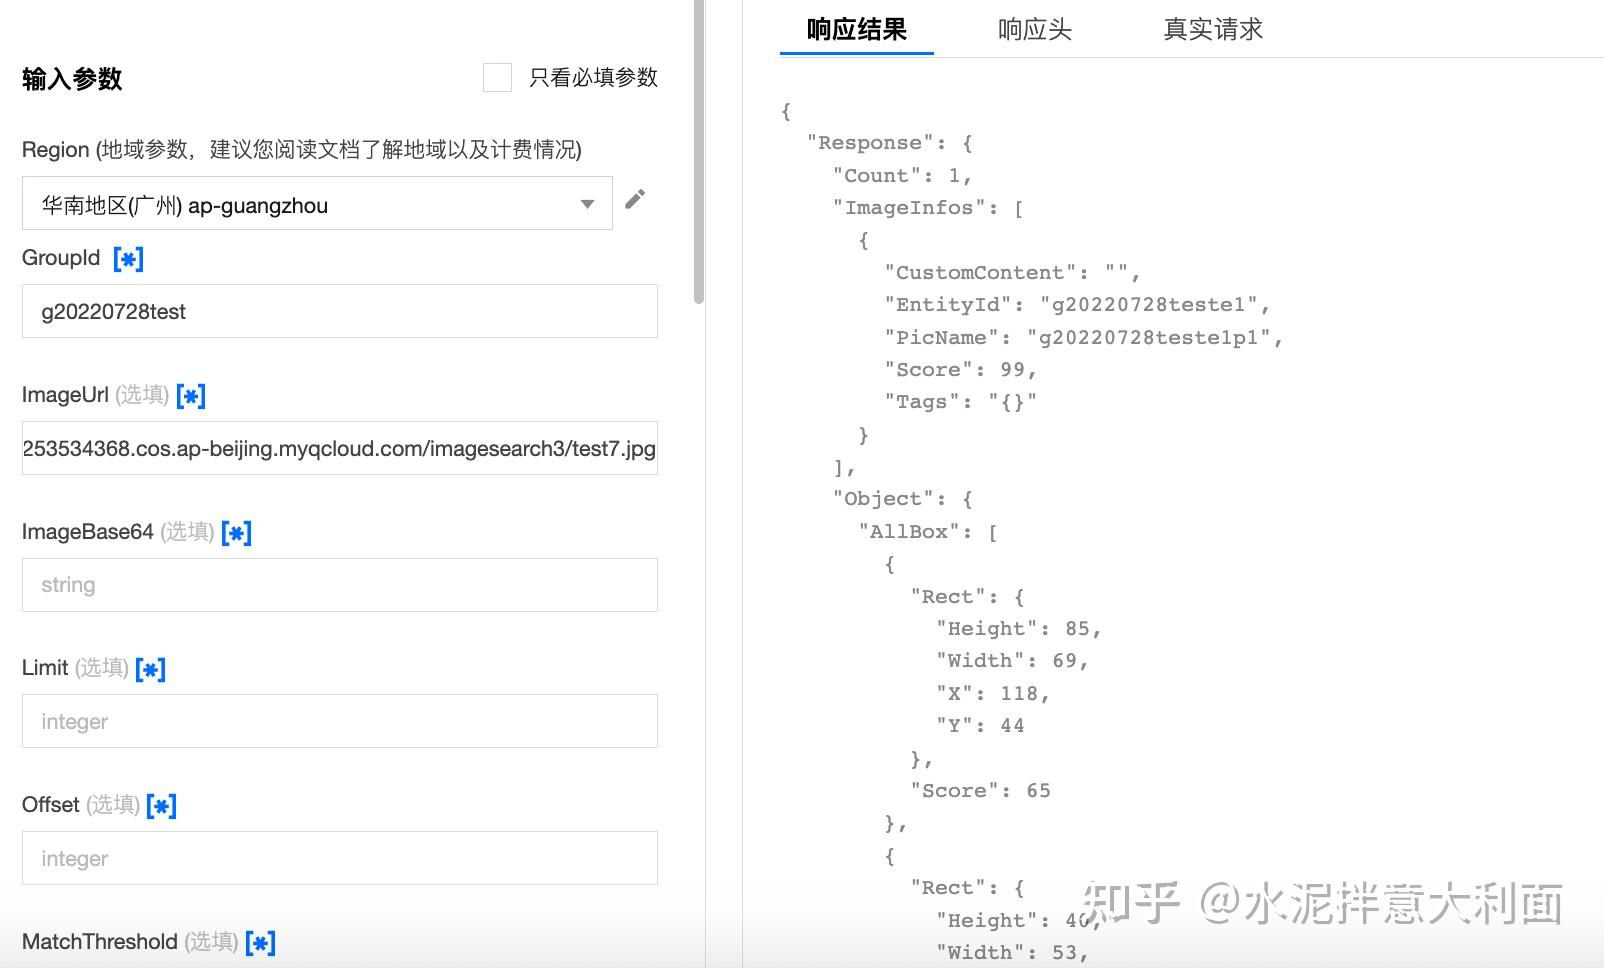Click the "EntityId": "g20220728teste1" line
The image size is (1604, 968).
coord(1077,305)
